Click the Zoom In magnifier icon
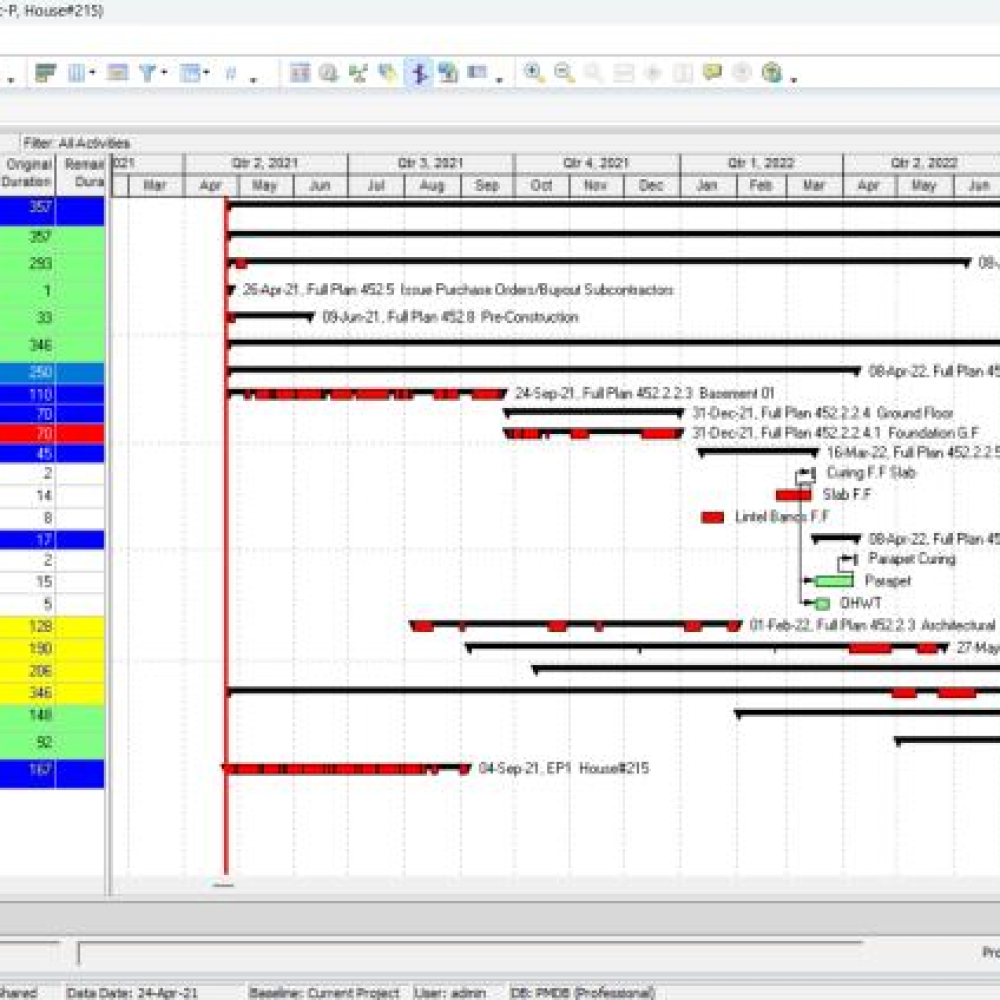 [x=534, y=73]
